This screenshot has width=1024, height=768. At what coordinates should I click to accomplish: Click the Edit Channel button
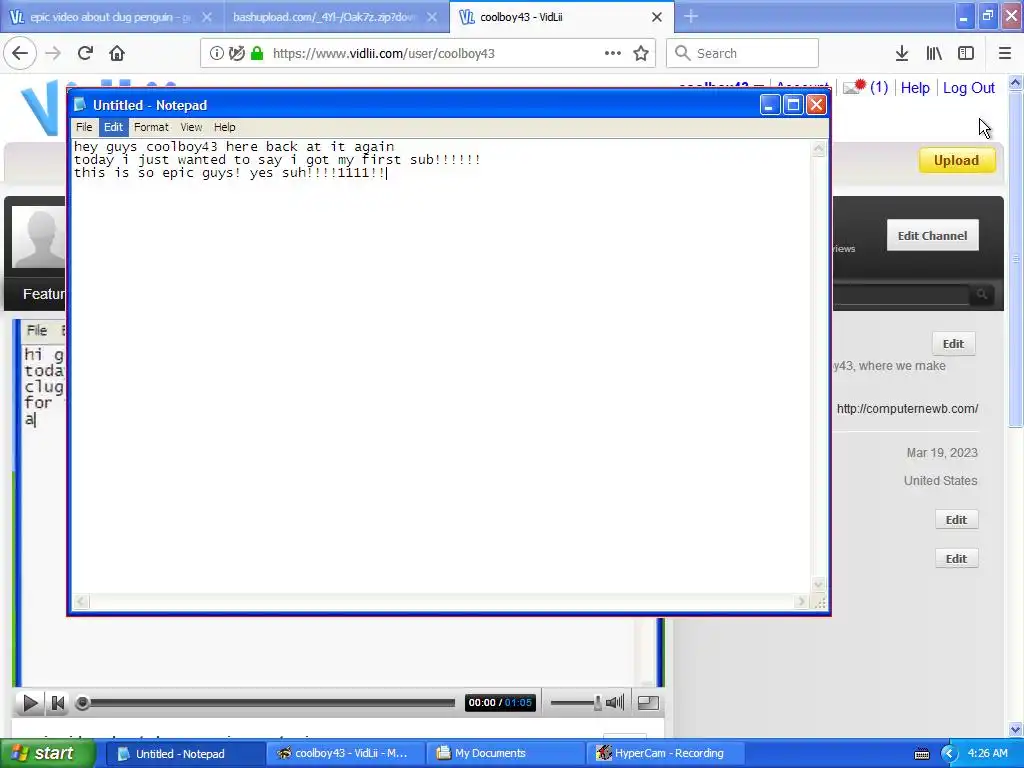pyautogui.click(x=932, y=236)
